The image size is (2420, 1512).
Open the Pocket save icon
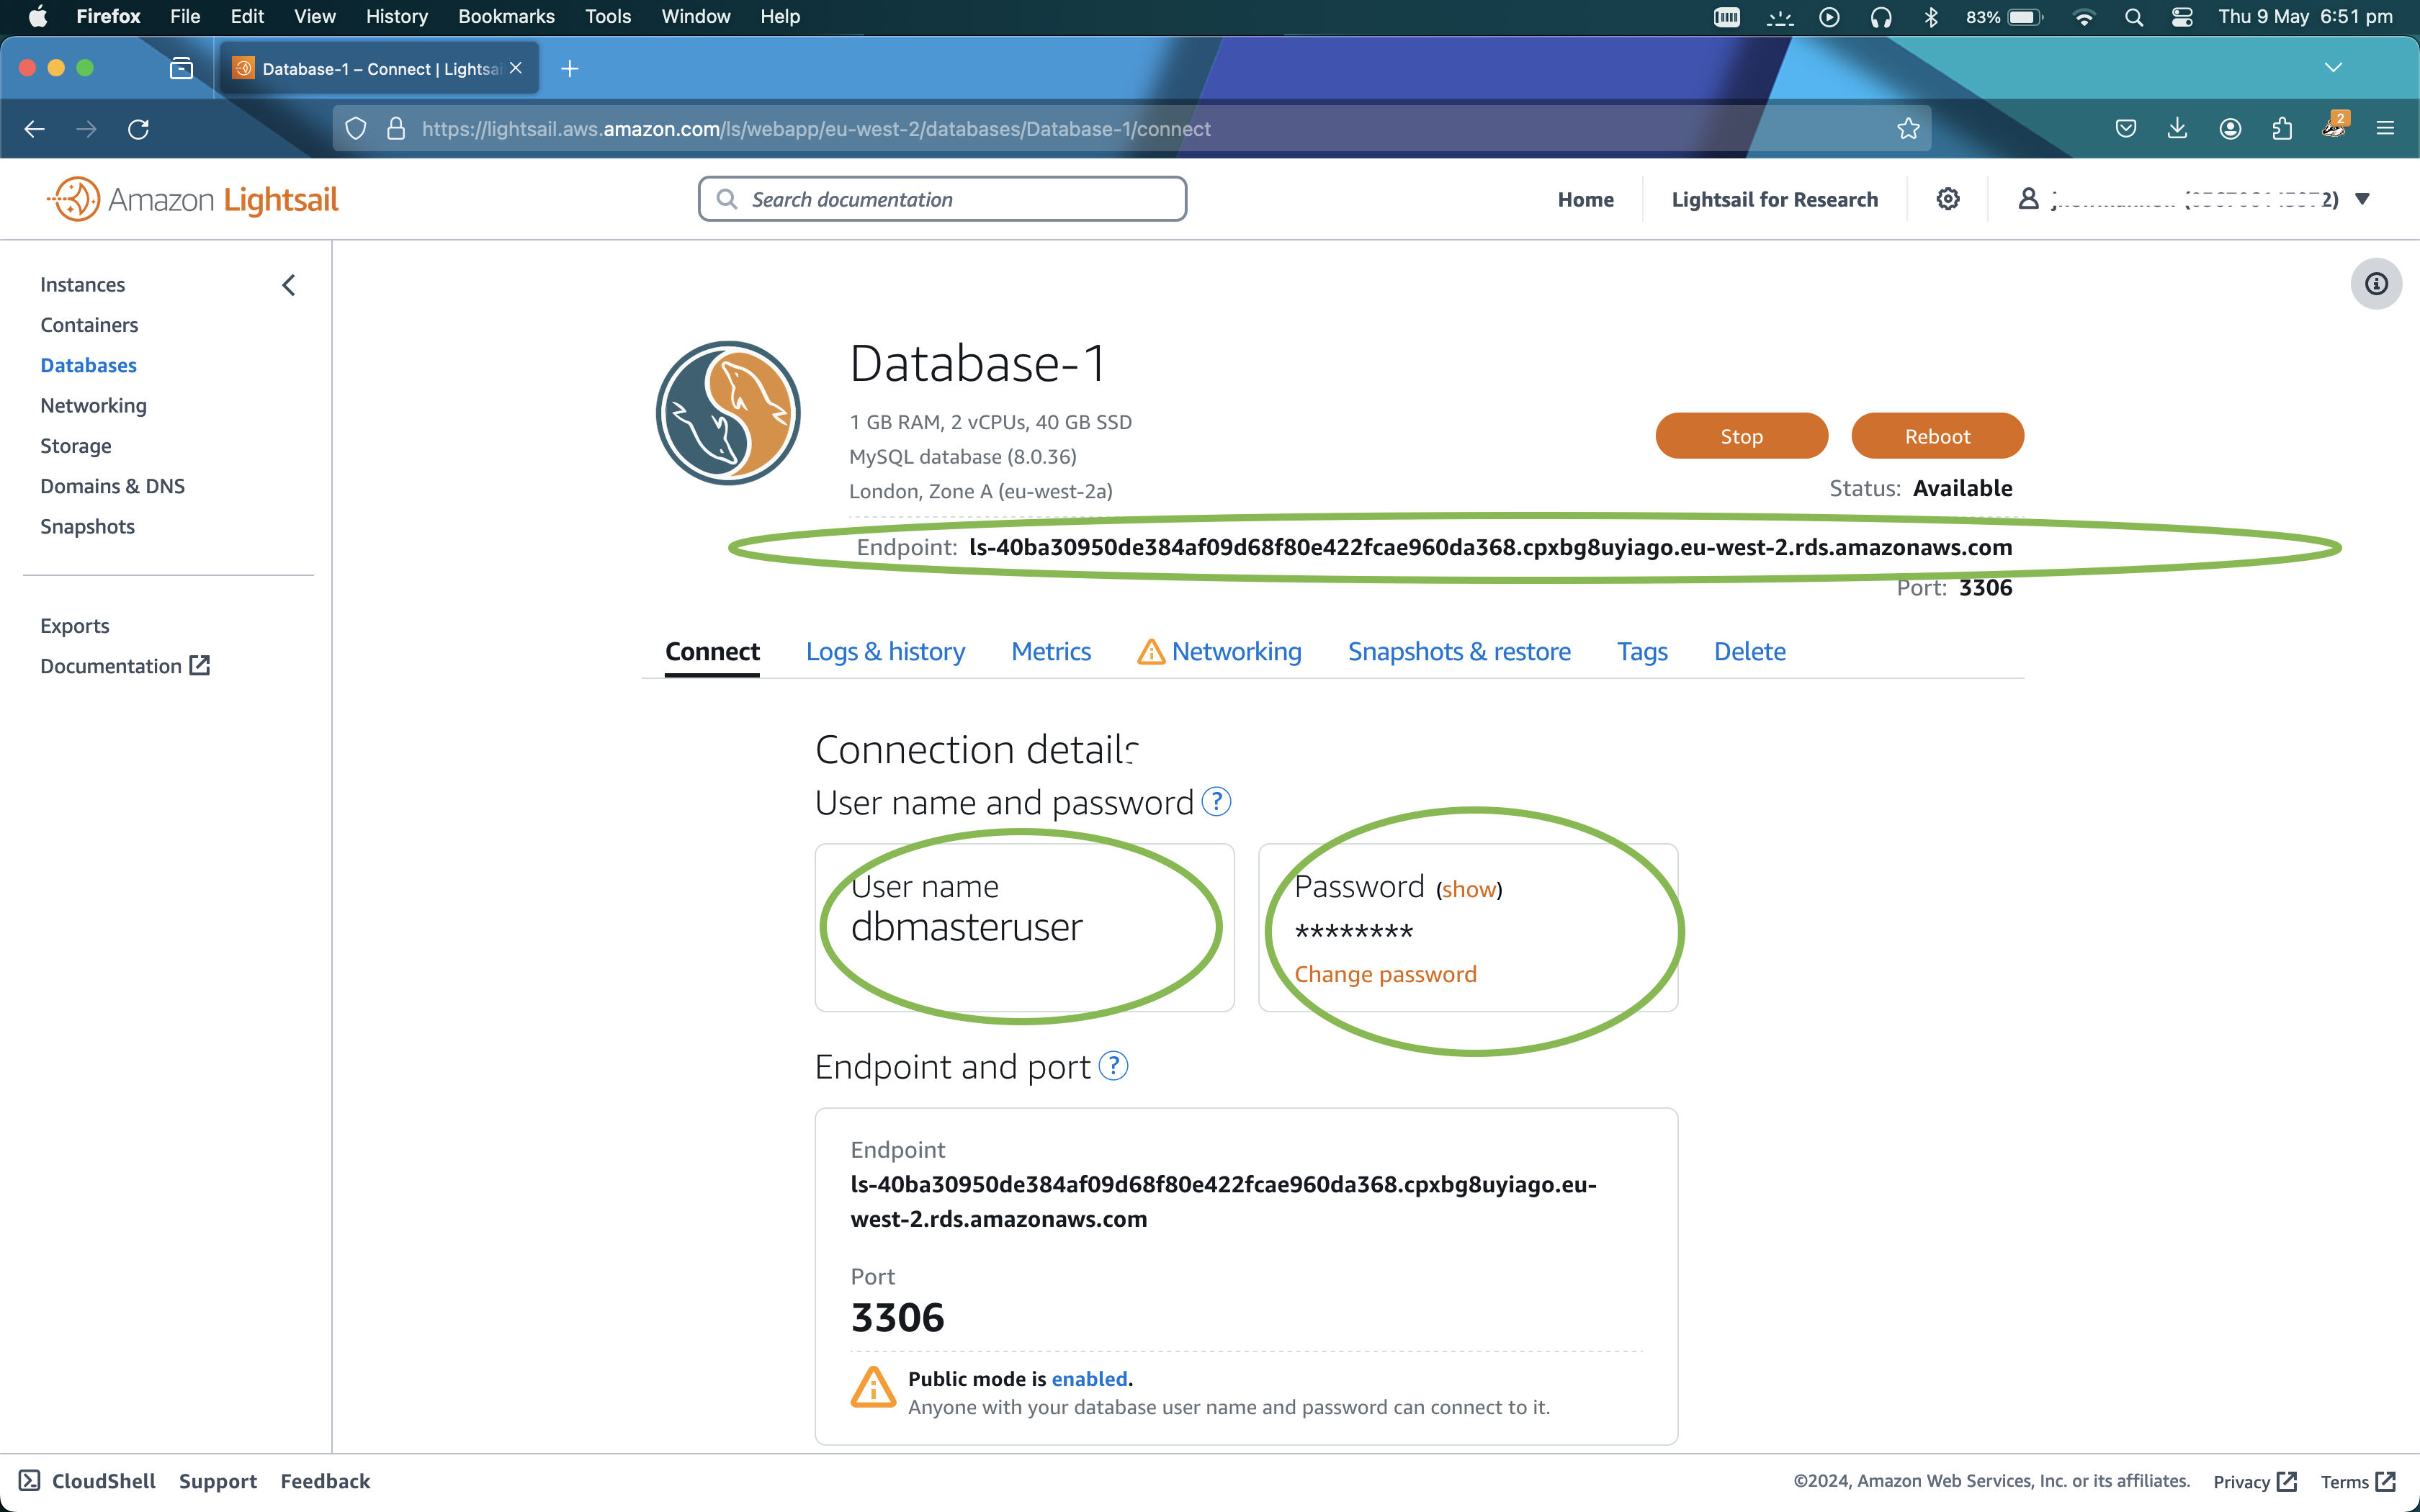pos(2126,129)
